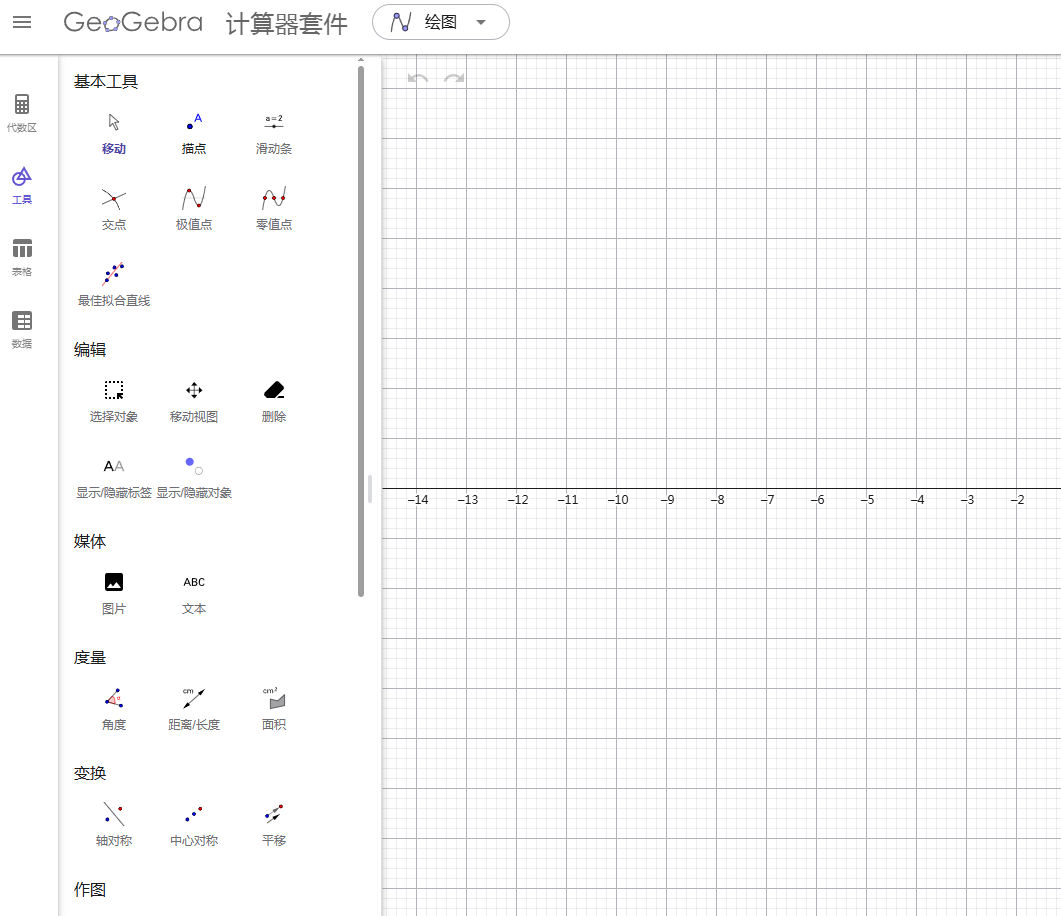Click the undo arrow button
1061x916 pixels.
point(418,79)
